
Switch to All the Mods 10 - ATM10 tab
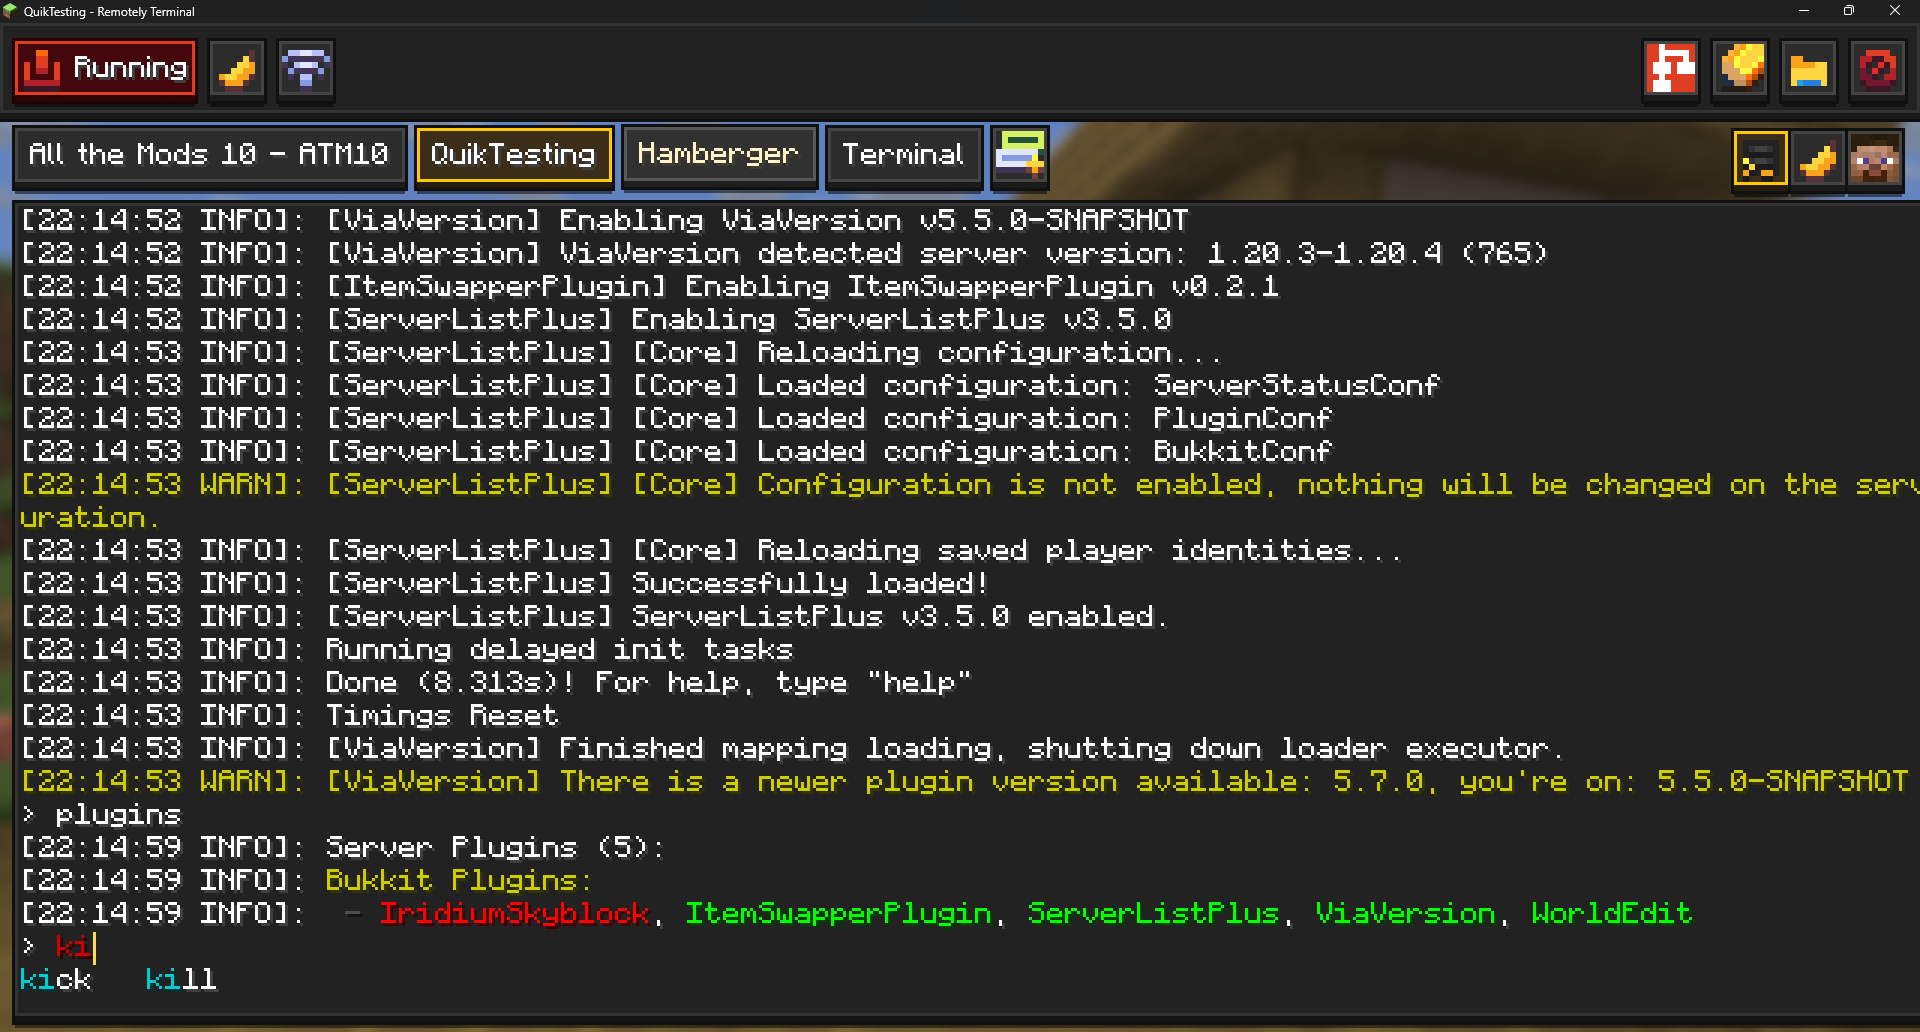tap(209, 155)
